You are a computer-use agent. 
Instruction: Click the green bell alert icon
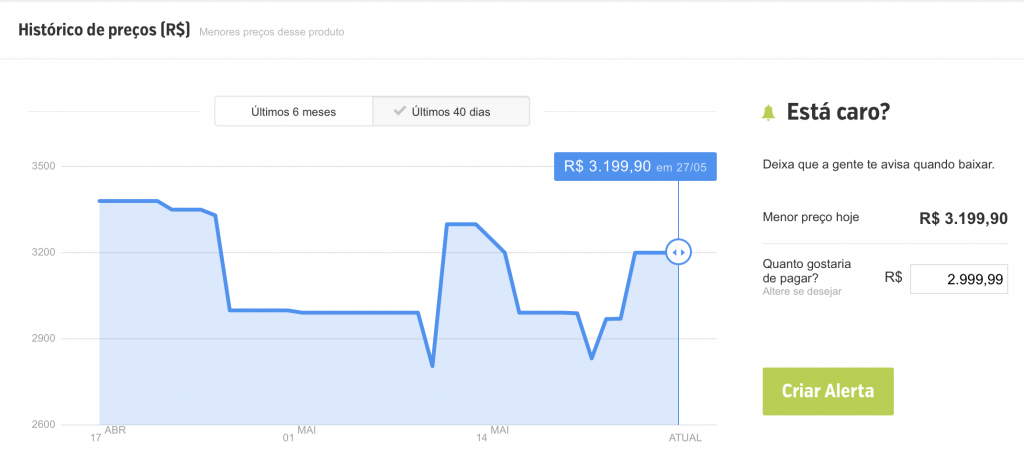coord(768,112)
